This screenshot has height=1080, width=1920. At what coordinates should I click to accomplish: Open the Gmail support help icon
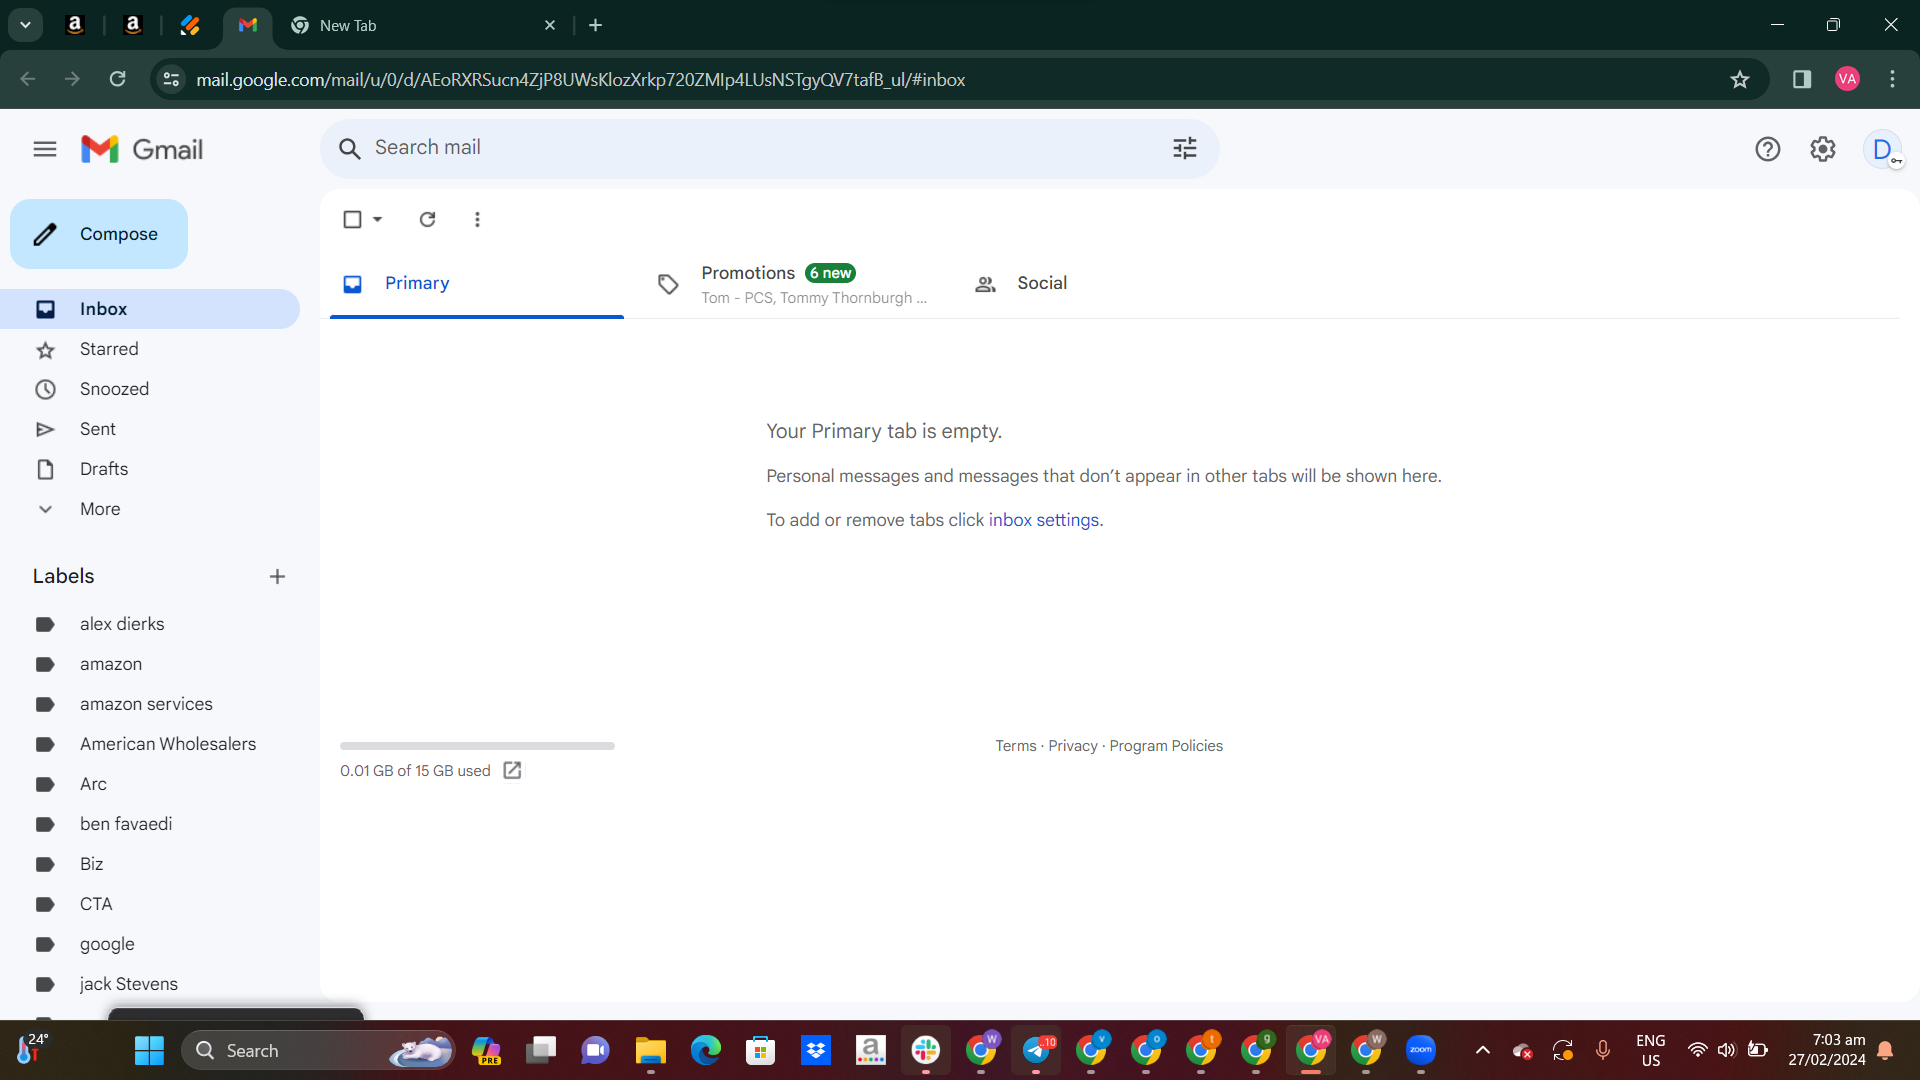[x=1767, y=149]
